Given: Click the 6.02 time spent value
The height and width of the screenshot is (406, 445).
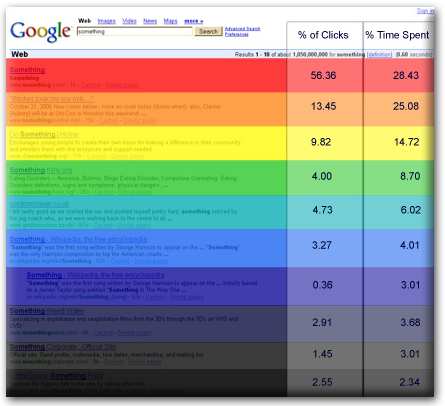Looking at the screenshot, I should pos(411,210).
